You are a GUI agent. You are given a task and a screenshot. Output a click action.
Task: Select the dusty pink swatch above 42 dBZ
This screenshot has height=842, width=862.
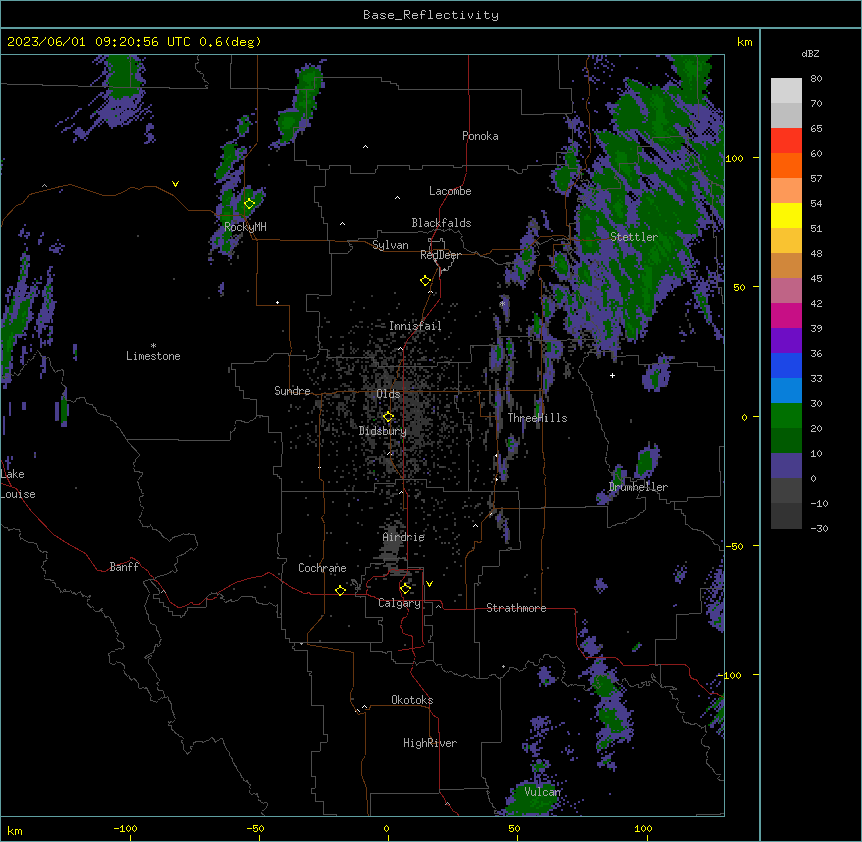click(x=786, y=291)
